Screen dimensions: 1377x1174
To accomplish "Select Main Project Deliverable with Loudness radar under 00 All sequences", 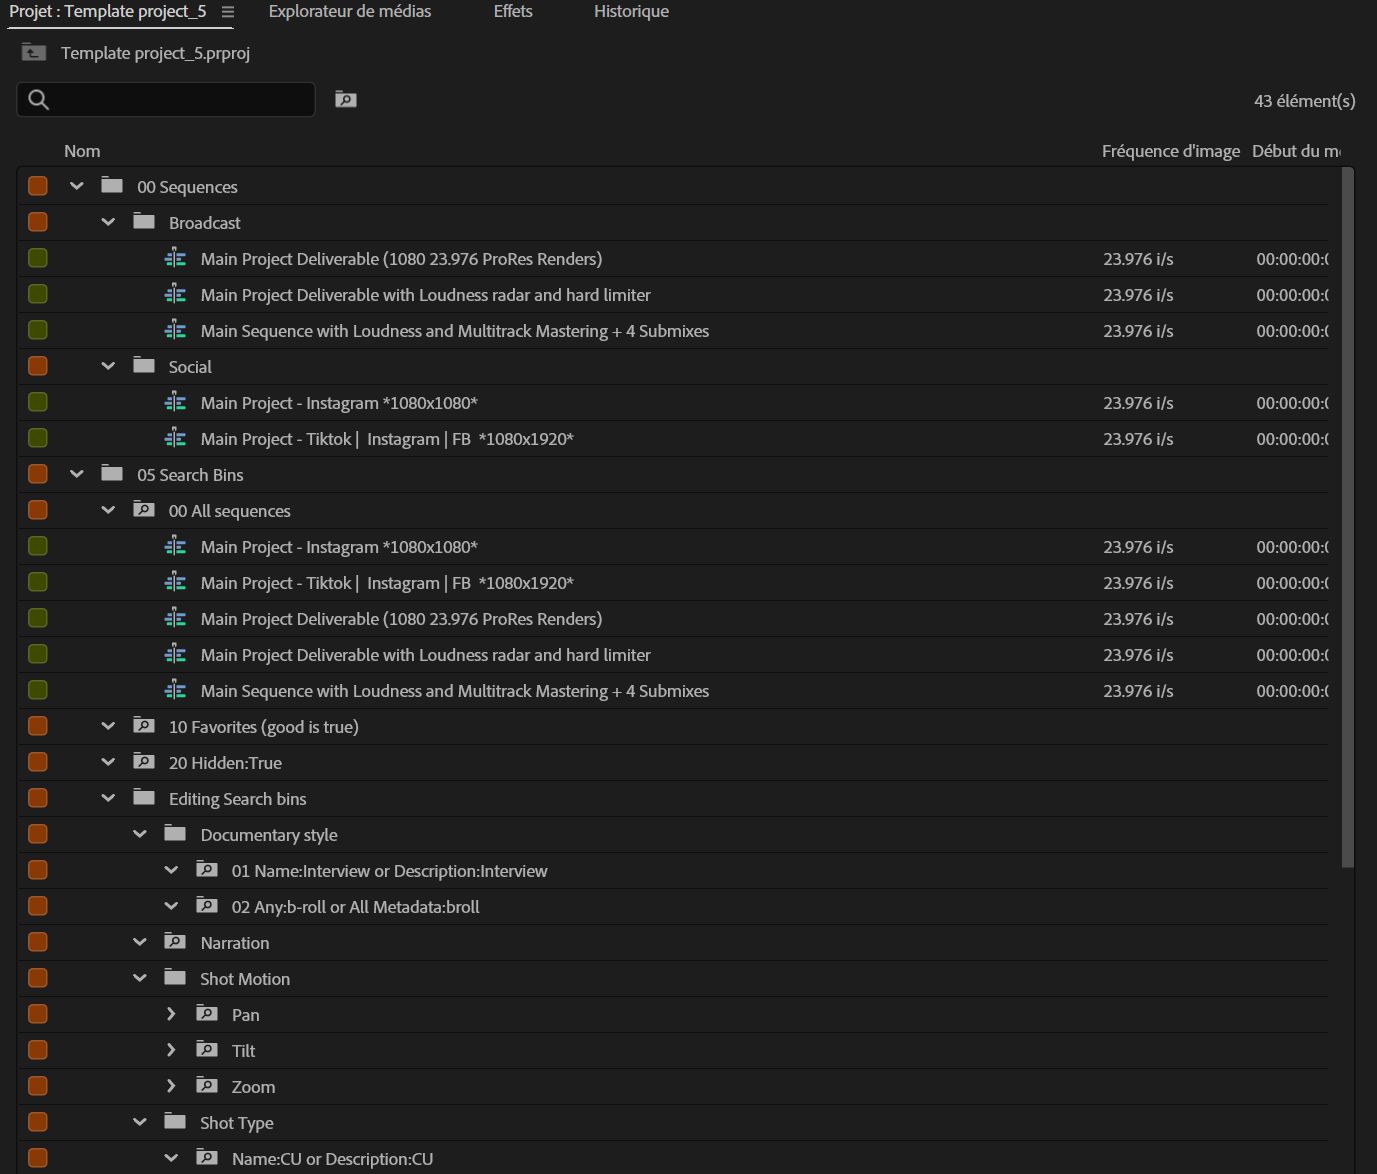I will point(425,655).
